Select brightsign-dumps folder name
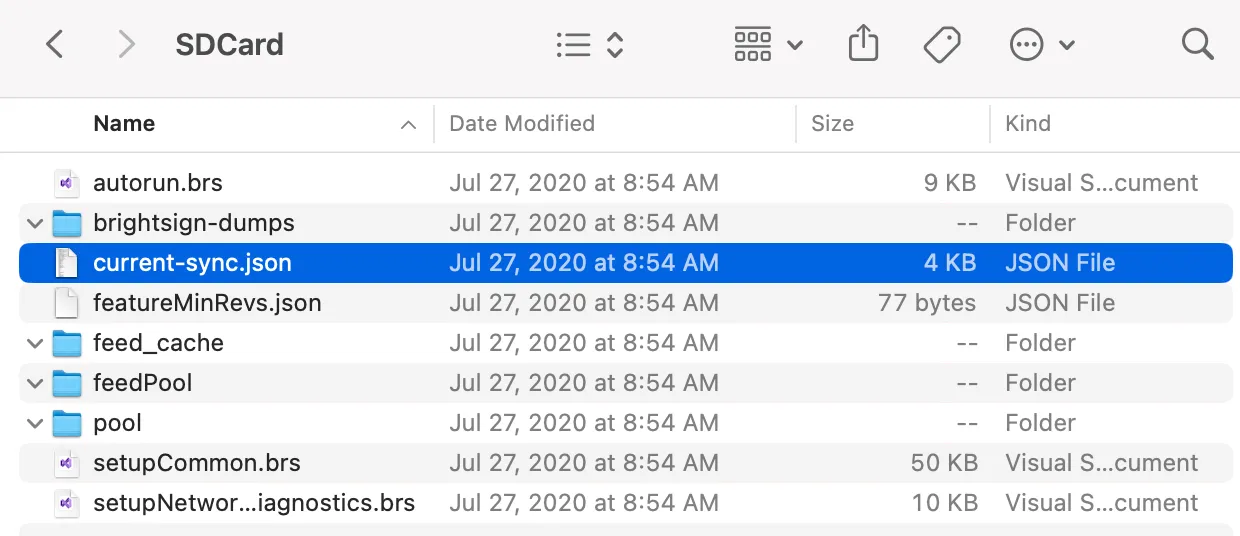This screenshot has height=536, width=1240. click(x=194, y=223)
